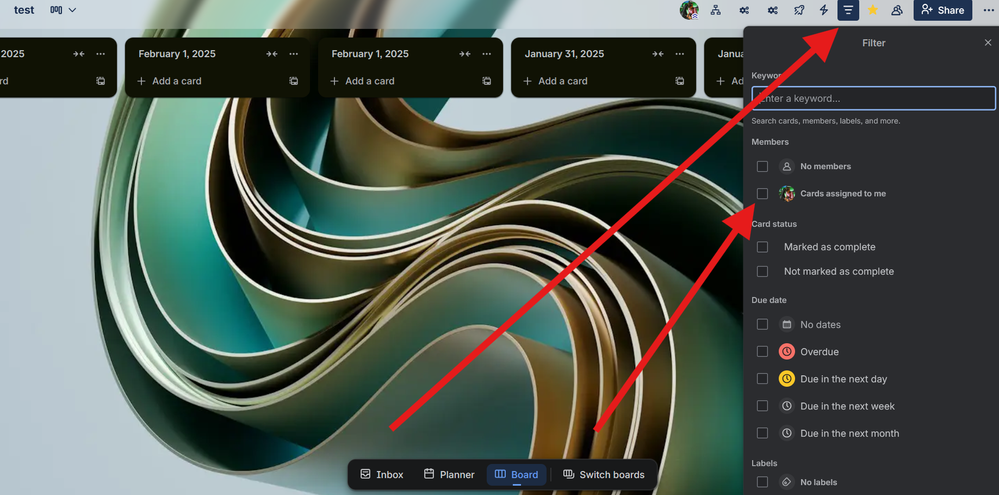This screenshot has width=999, height=495.
Task: Enable the Not marked as complete filter
Action: pyautogui.click(x=762, y=271)
